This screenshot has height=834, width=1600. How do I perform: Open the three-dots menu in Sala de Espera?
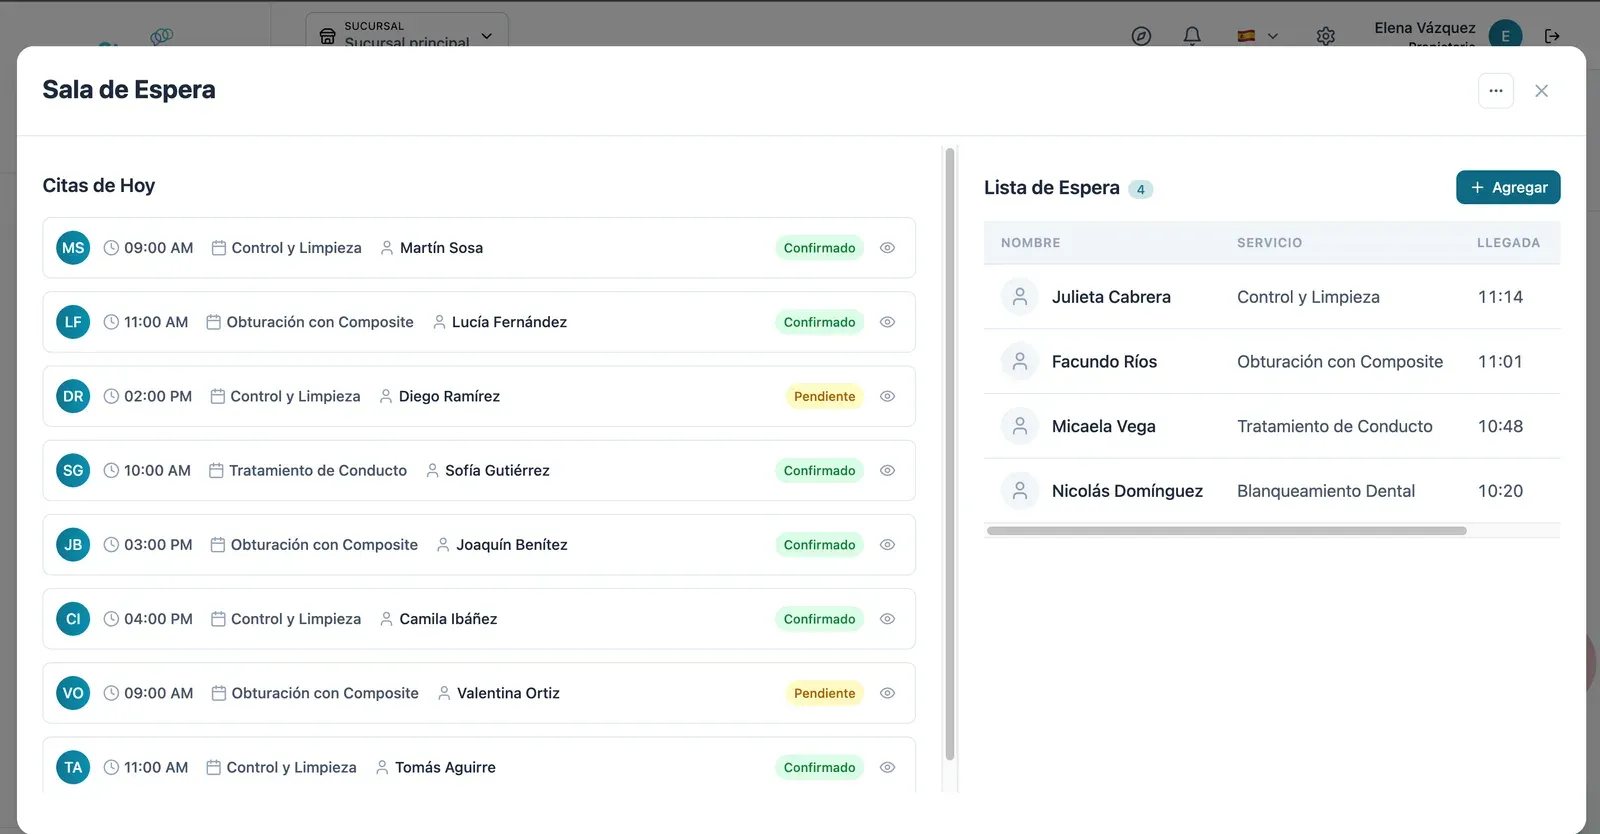[x=1496, y=91]
